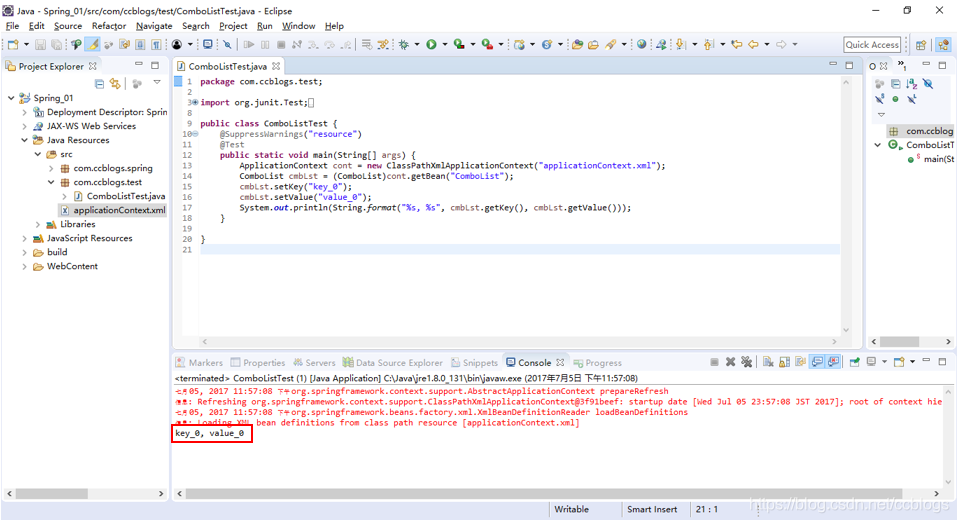959x523 pixels.
Task: Click Remove Launch console X icon
Action: pos(730,362)
